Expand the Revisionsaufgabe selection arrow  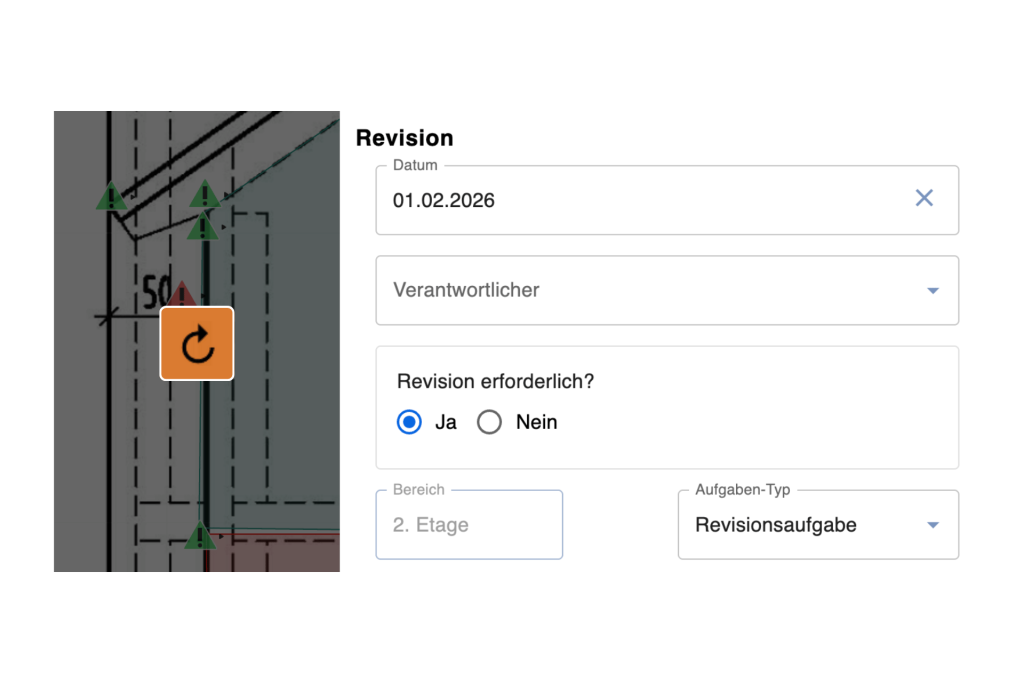932,524
